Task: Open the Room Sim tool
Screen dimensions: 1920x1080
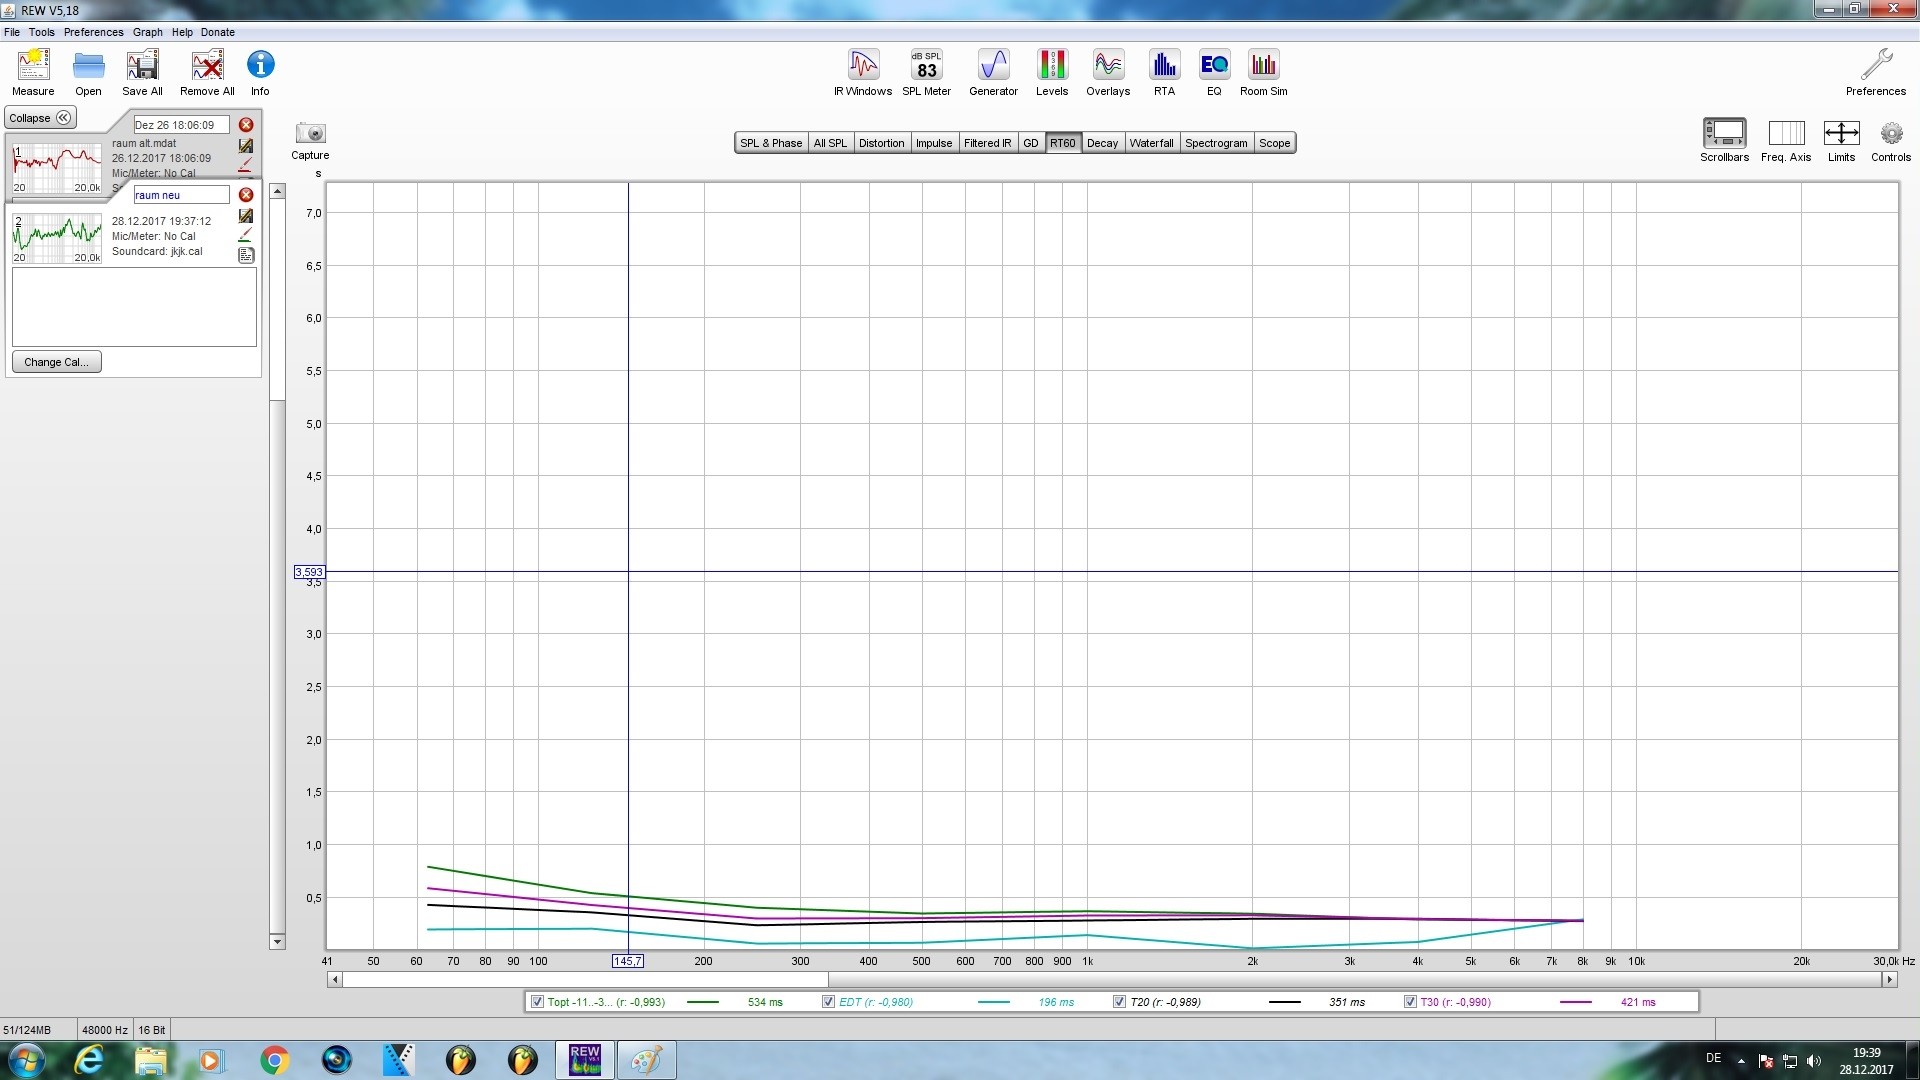Action: 1264,73
